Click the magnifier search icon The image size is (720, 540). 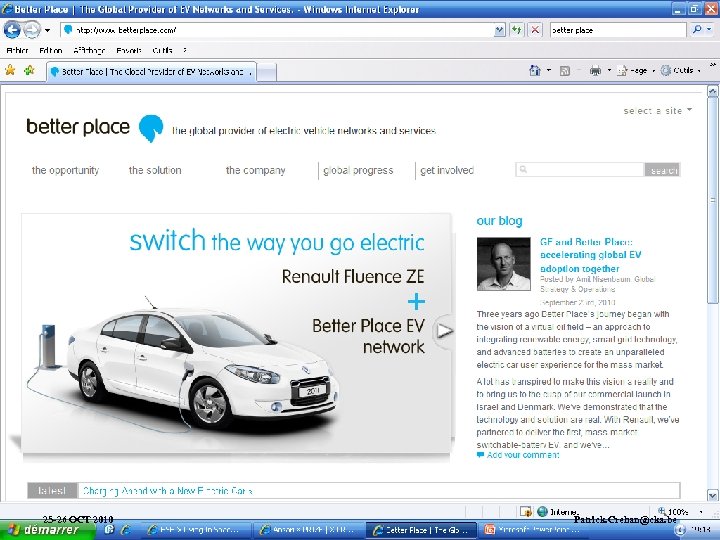point(697,30)
